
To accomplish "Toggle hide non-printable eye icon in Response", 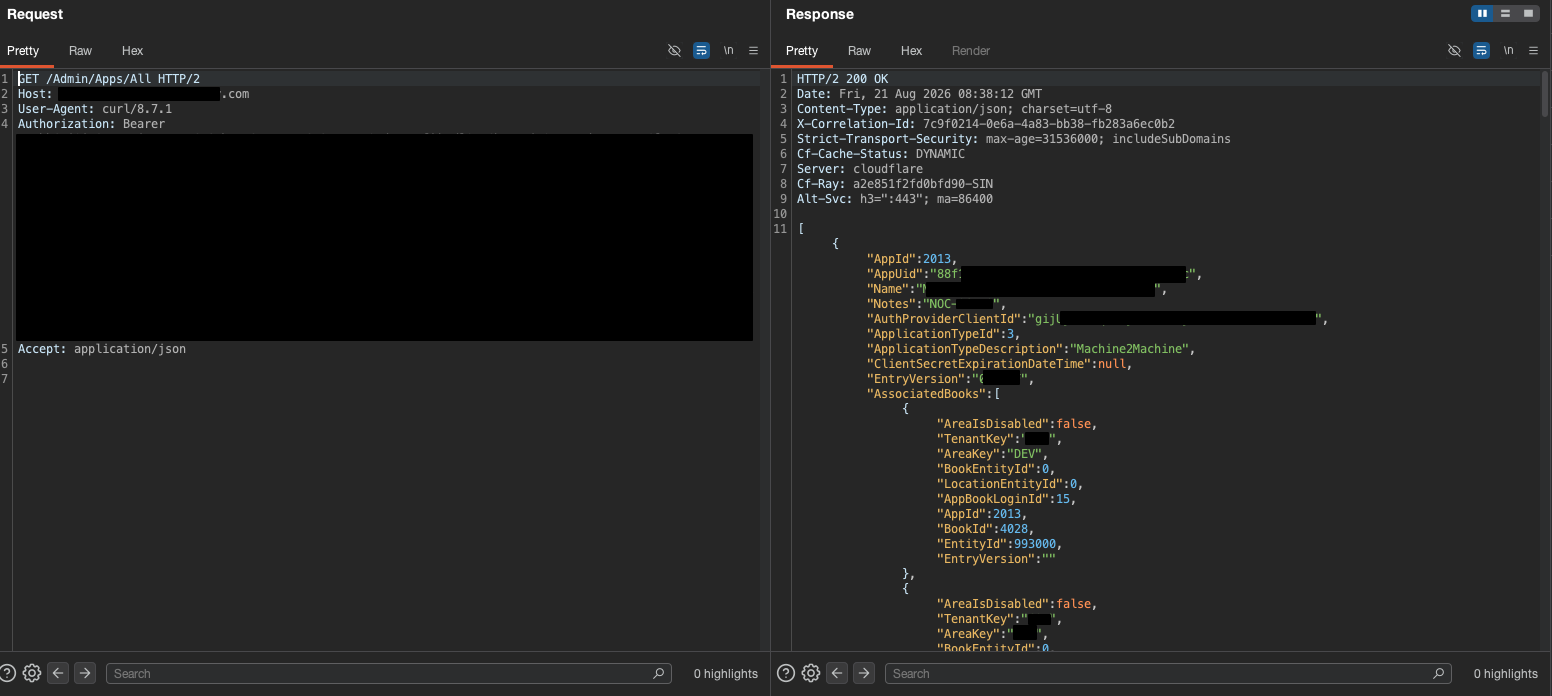I will coord(1454,50).
